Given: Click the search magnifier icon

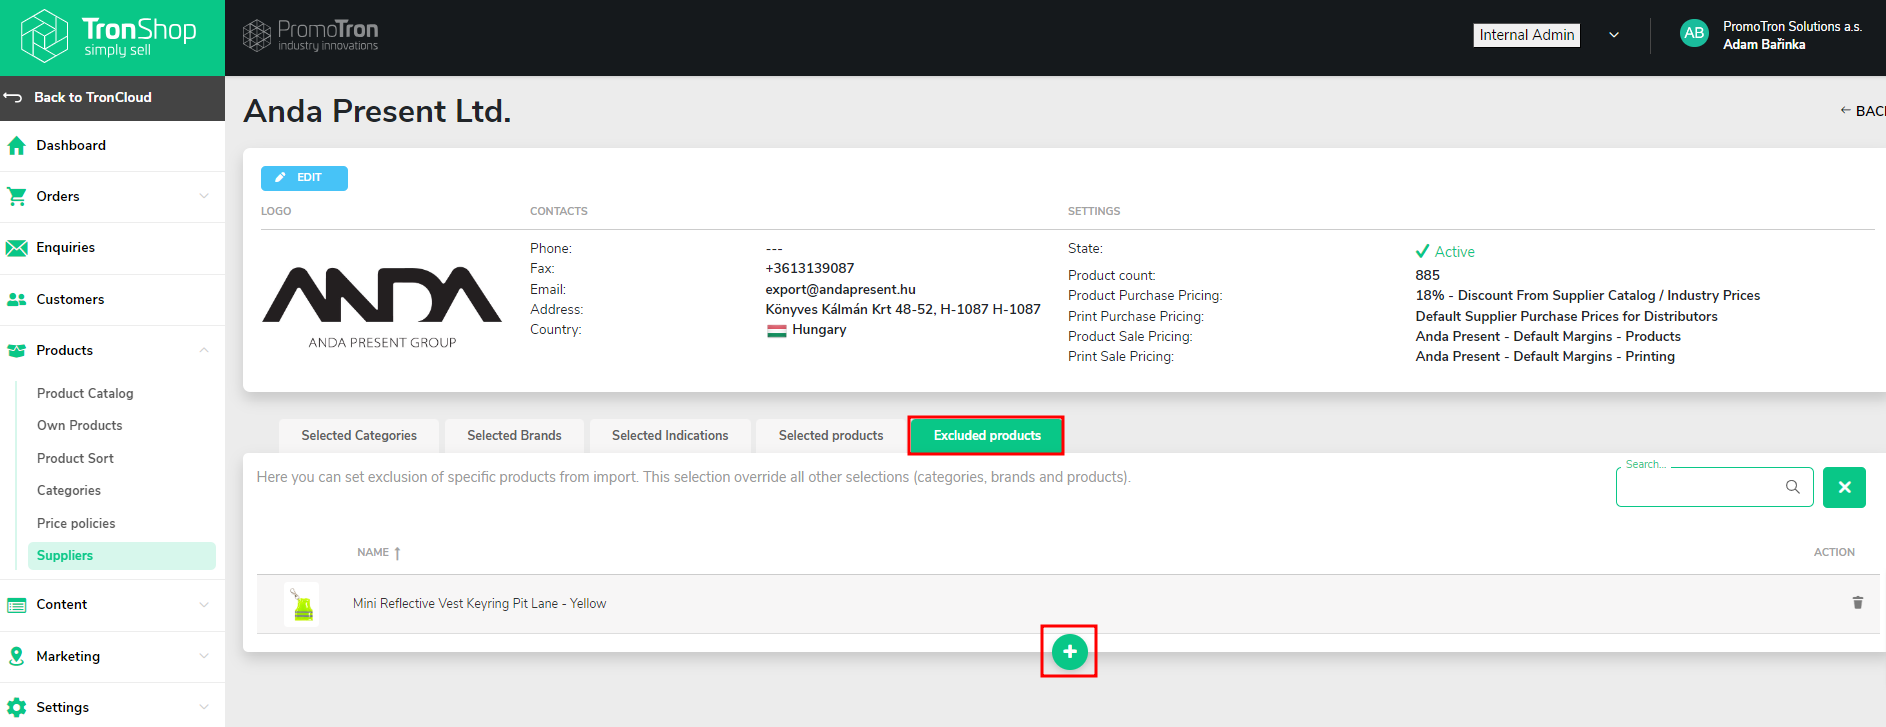Looking at the screenshot, I should [1792, 487].
